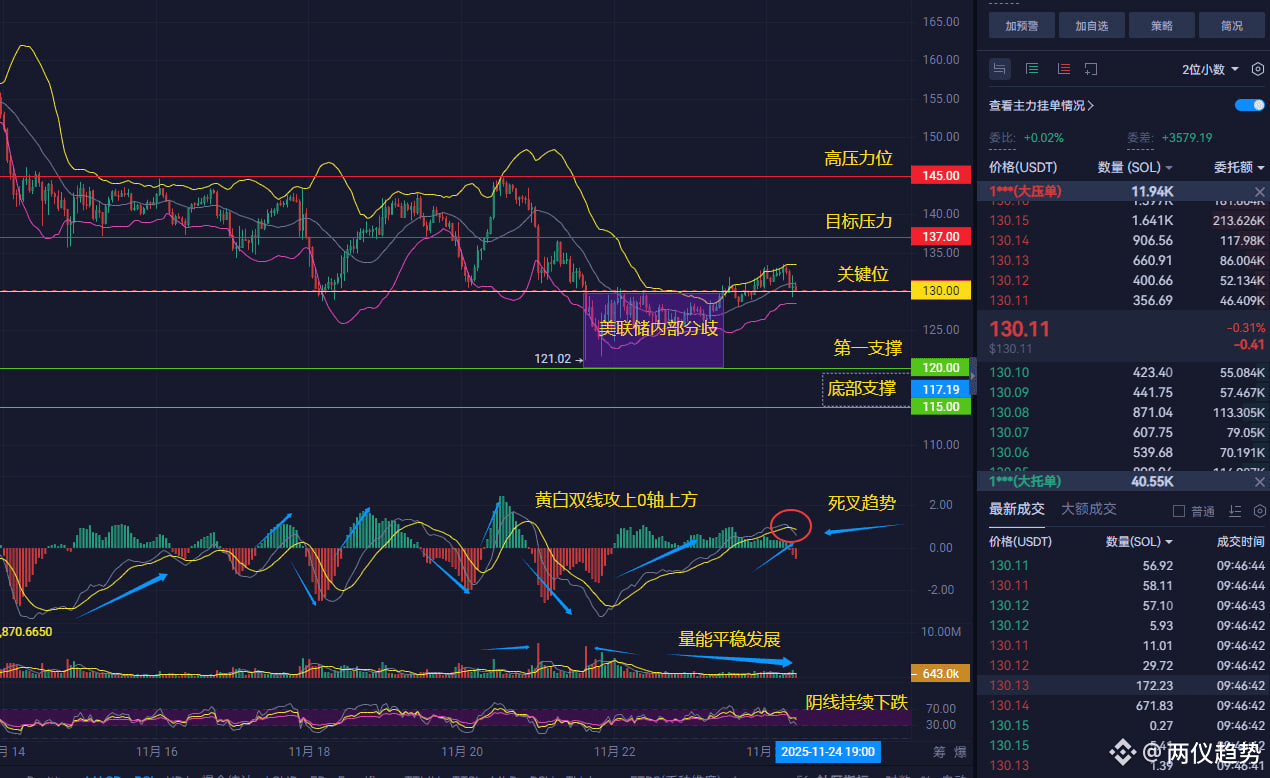Switch to the 大额成交 tab
This screenshot has height=778, width=1270.
click(x=1089, y=509)
